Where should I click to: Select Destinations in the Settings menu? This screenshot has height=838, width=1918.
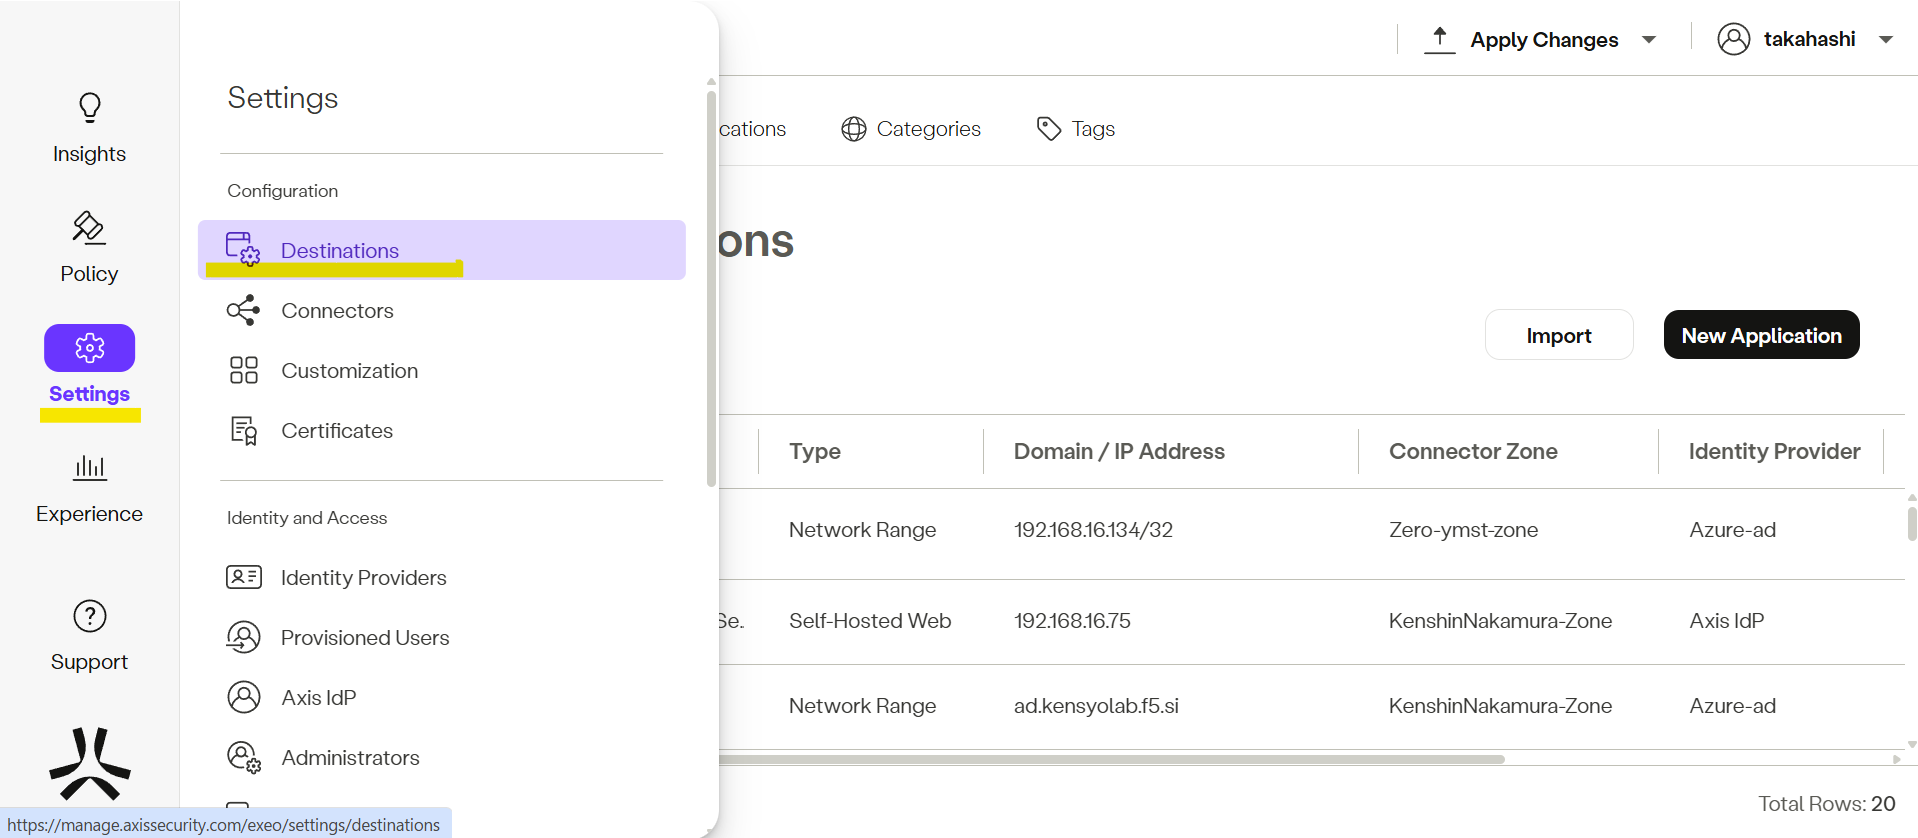(340, 250)
